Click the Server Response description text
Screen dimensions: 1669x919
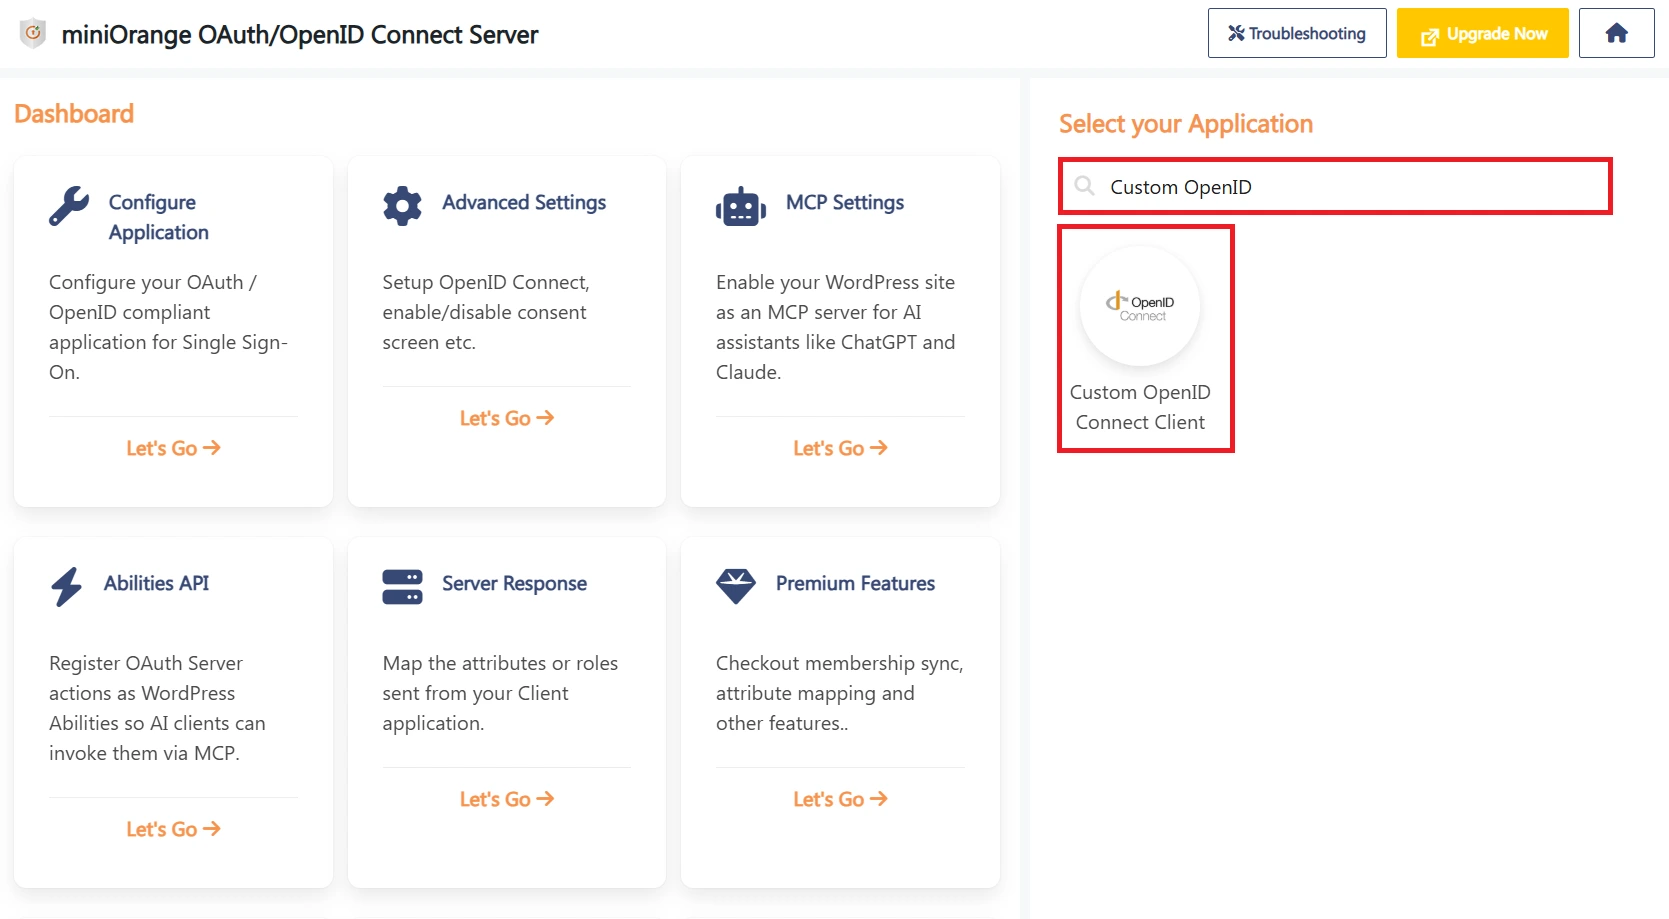pos(500,693)
